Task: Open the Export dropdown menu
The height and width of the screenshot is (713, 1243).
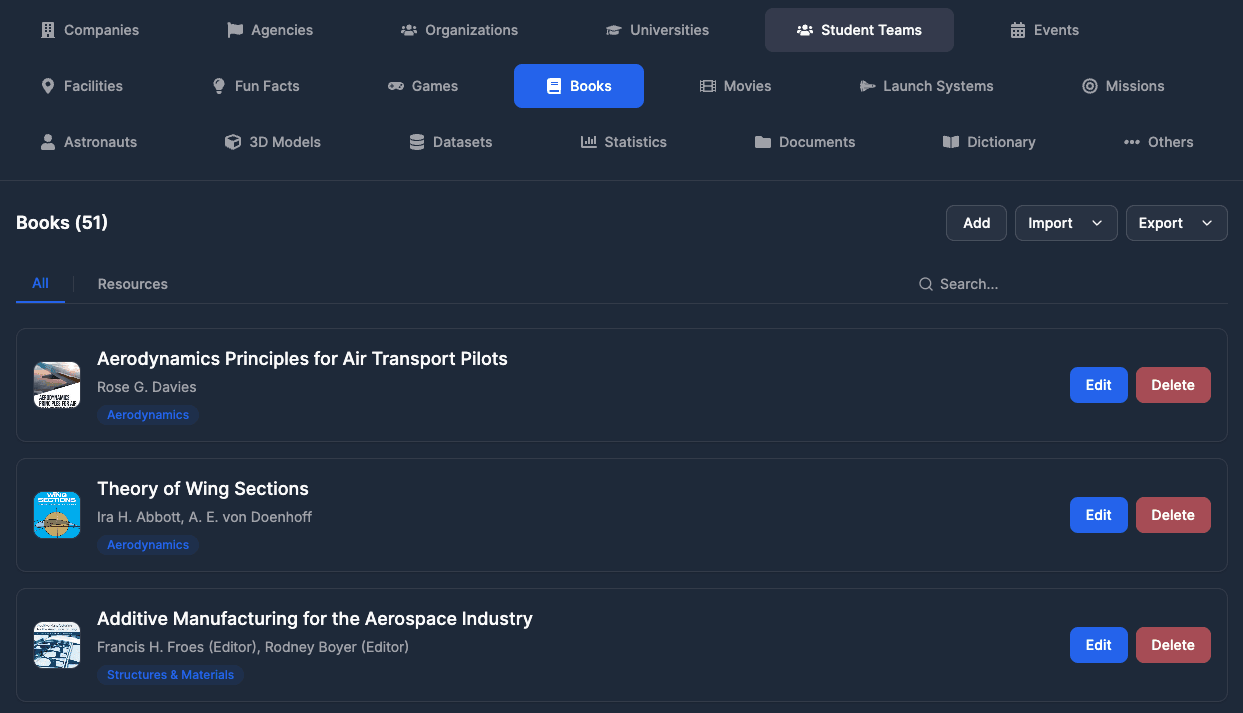Action: click(1176, 223)
